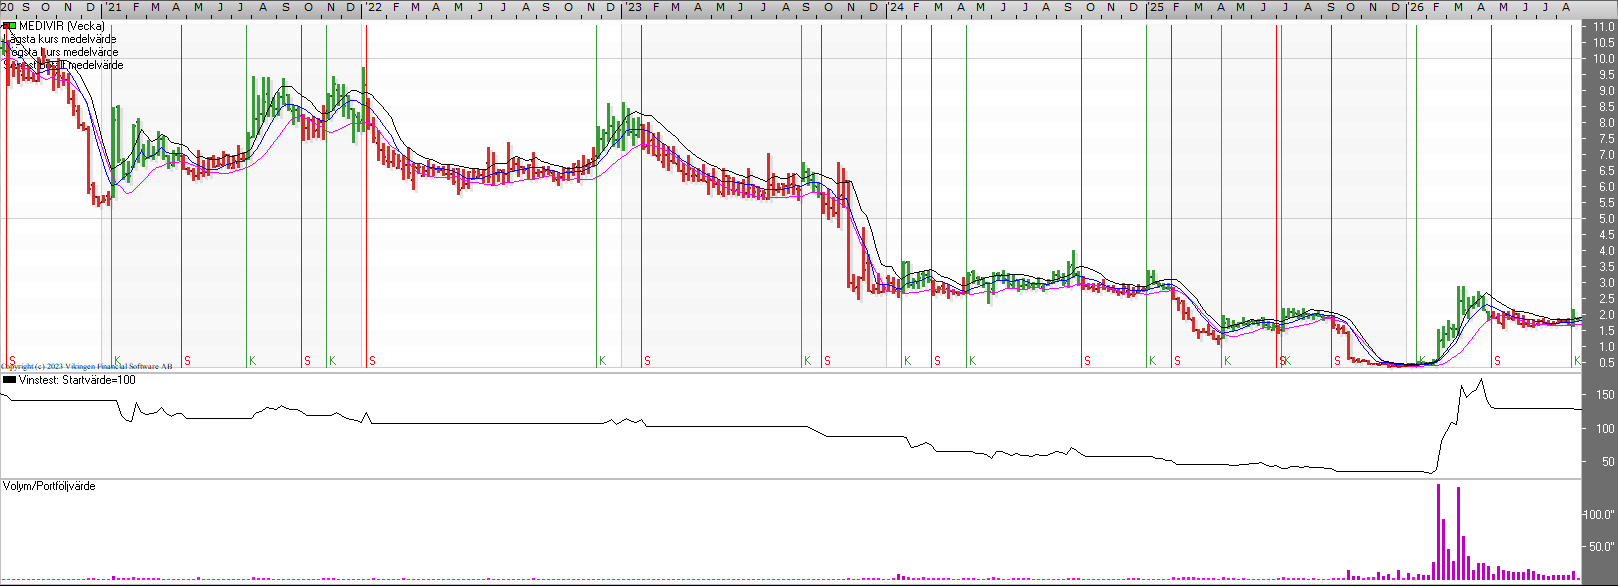
Task: Select the 'Volym/Portföljvärde' panel label
Action: point(49,486)
